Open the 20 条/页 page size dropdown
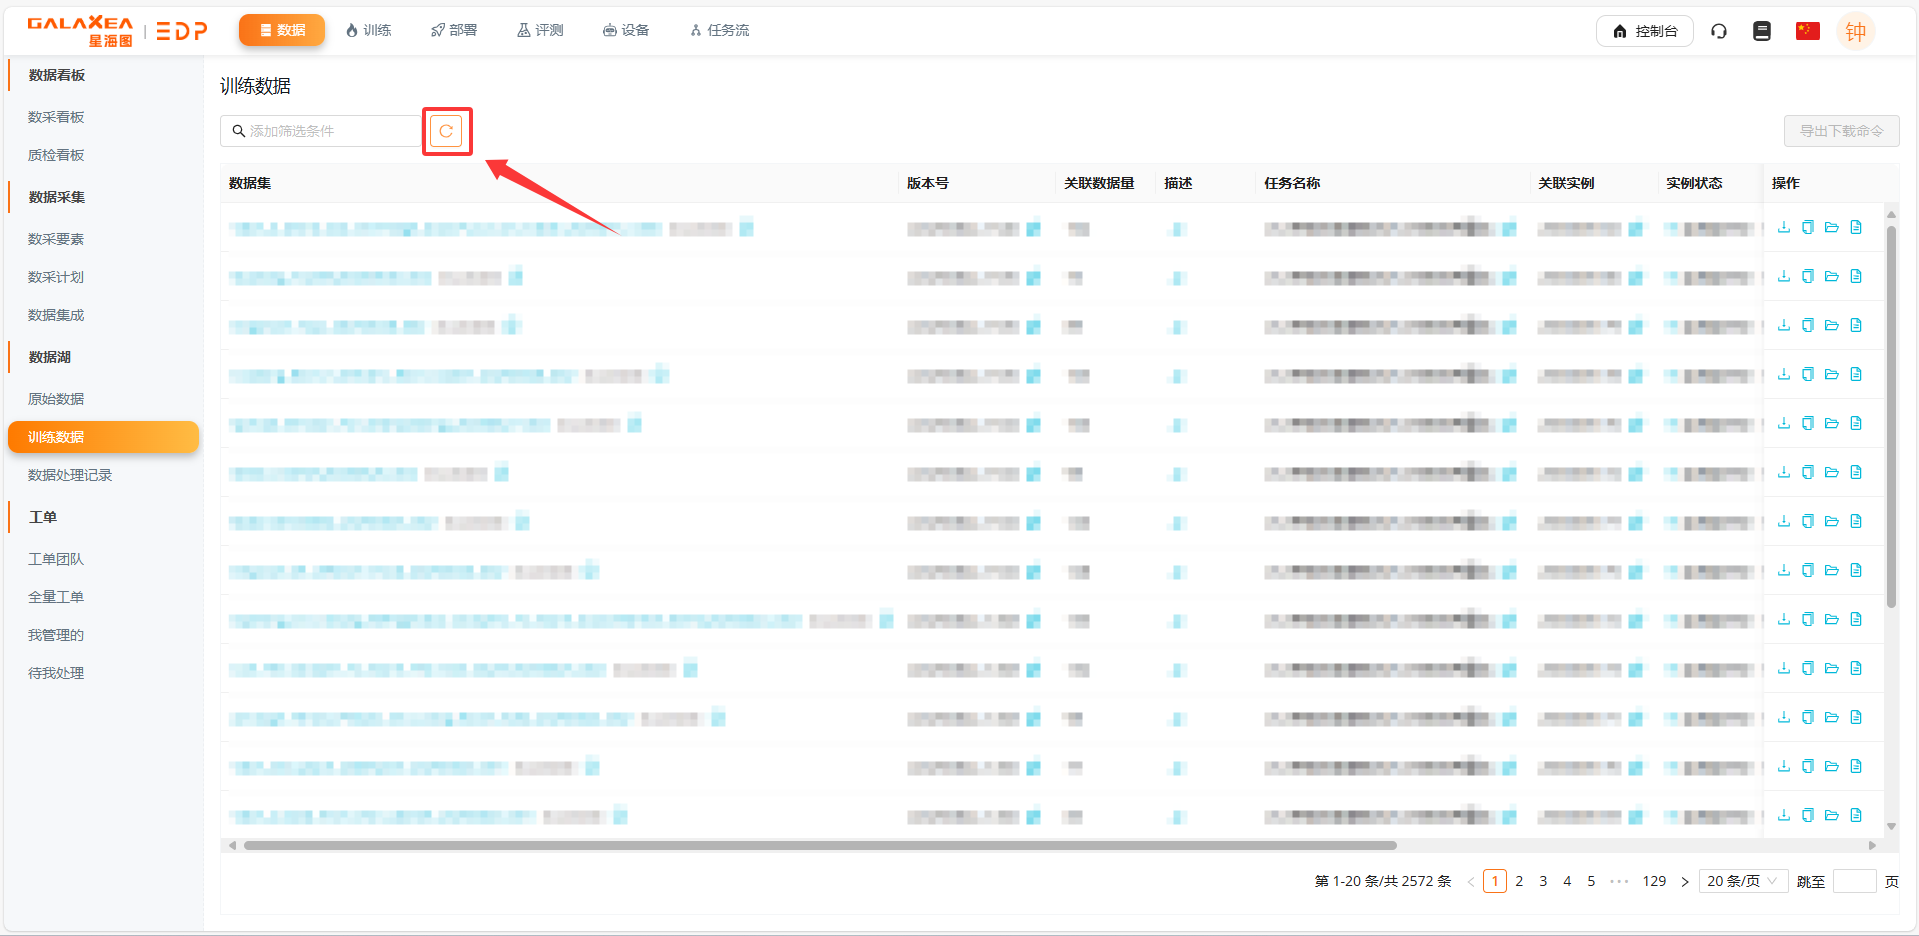This screenshot has width=1919, height=936. pyautogui.click(x=1742, y=881)
